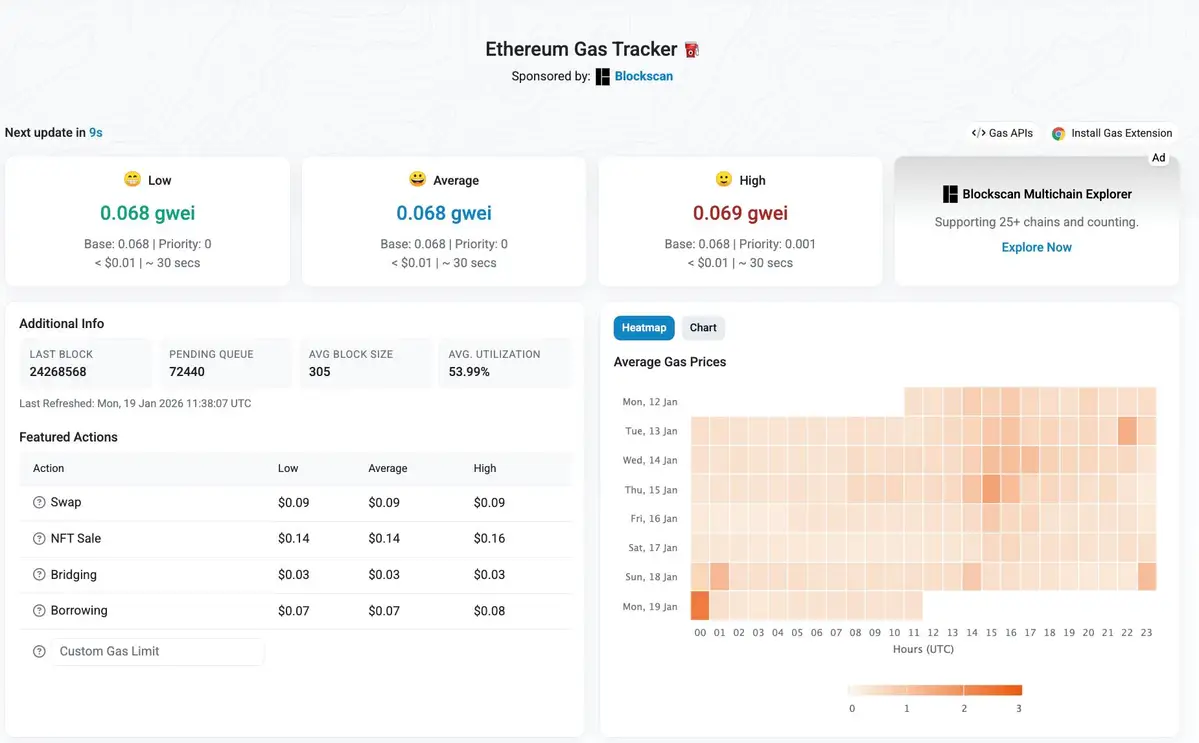This screenshot has width=1199, height=743.
Task: Follow the Blockscan sponsor link
Action: coord(643,75)
